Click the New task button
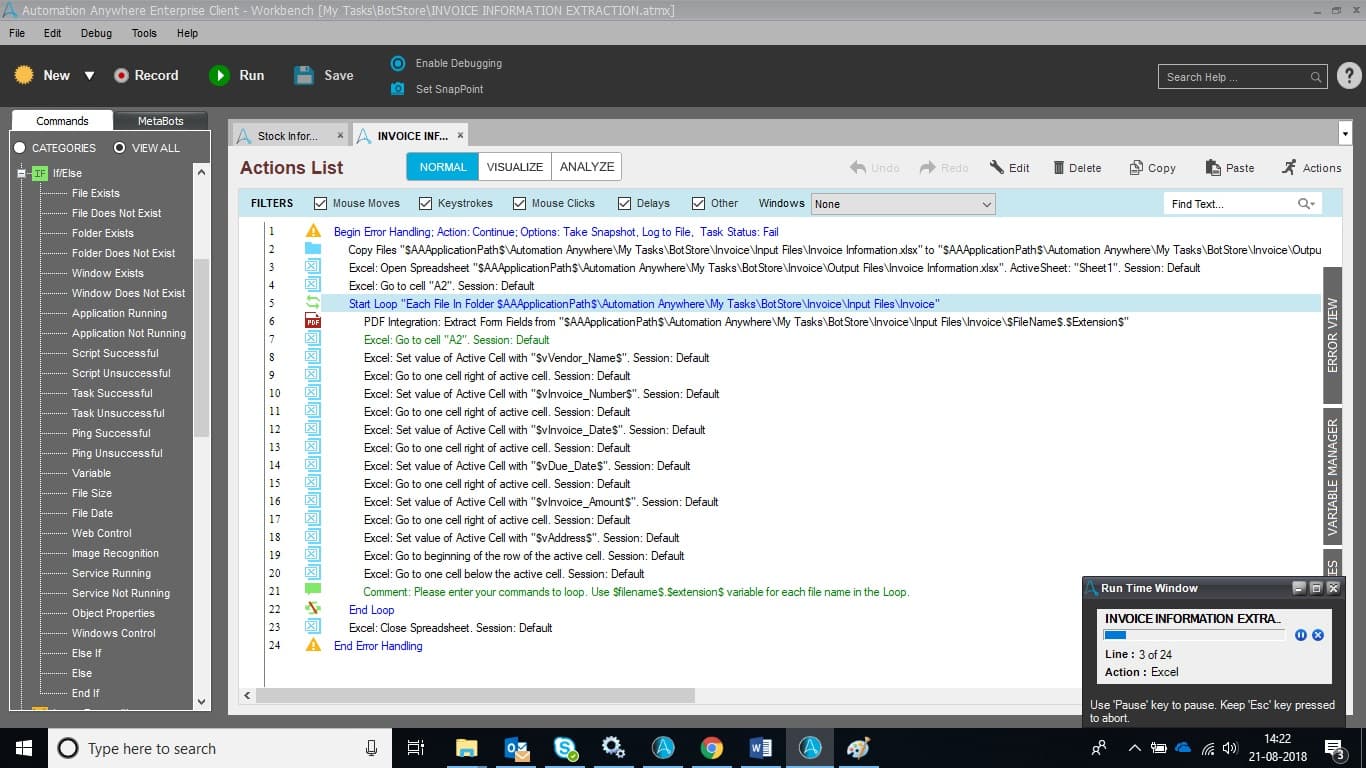This screenshot has width=1366, height=768. tap(43, 75)
